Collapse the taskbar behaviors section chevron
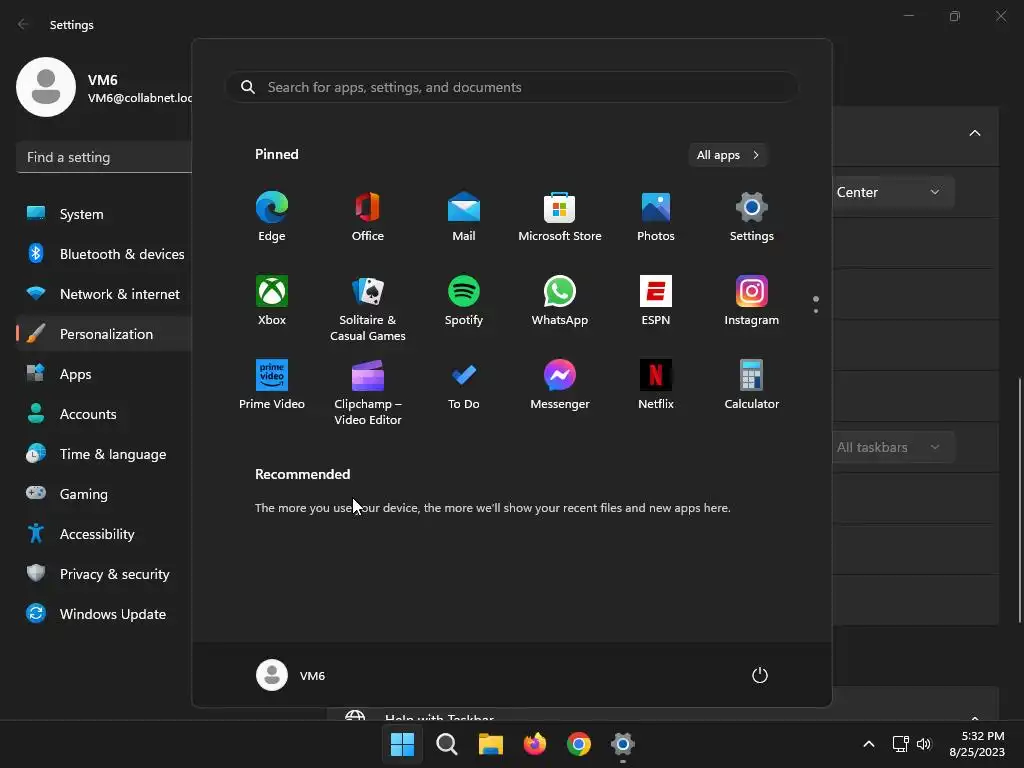Image resolution: width=1024 pixels, height=768 pixels. tap(975, 133)
